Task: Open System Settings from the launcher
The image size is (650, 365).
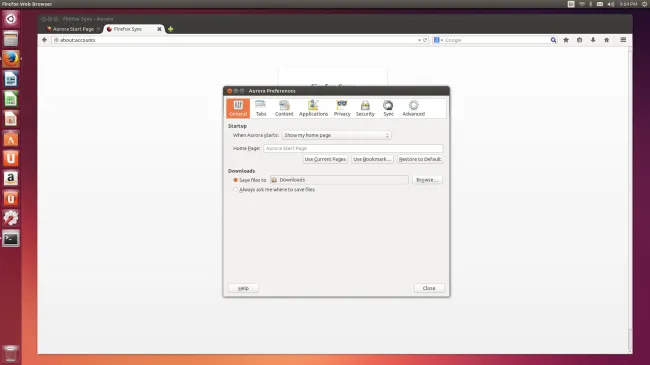Action: [11, 218]
